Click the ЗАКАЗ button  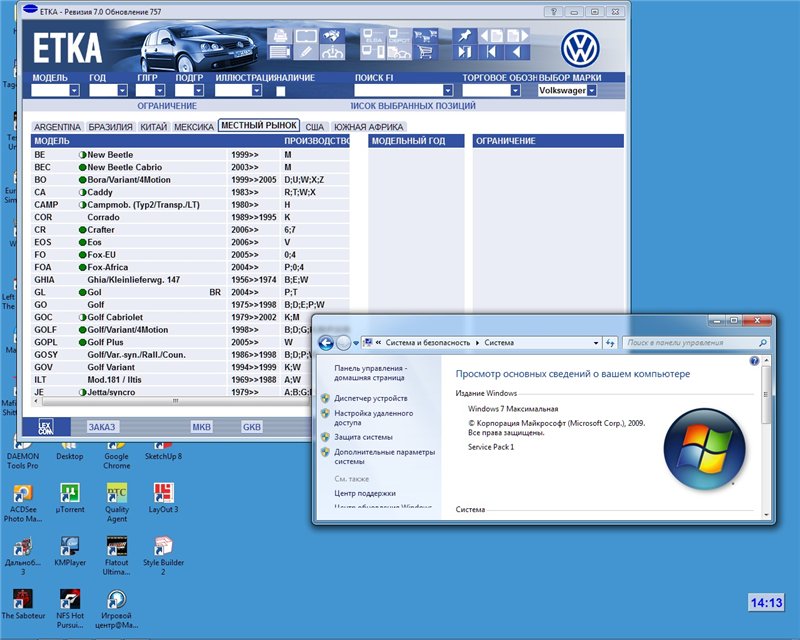pyautogui.click(x=102, y=427)
